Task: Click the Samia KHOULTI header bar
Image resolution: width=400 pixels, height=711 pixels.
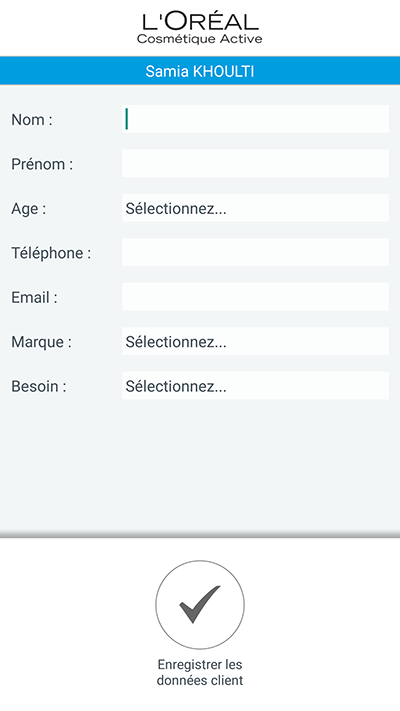Action: (200, 71)
